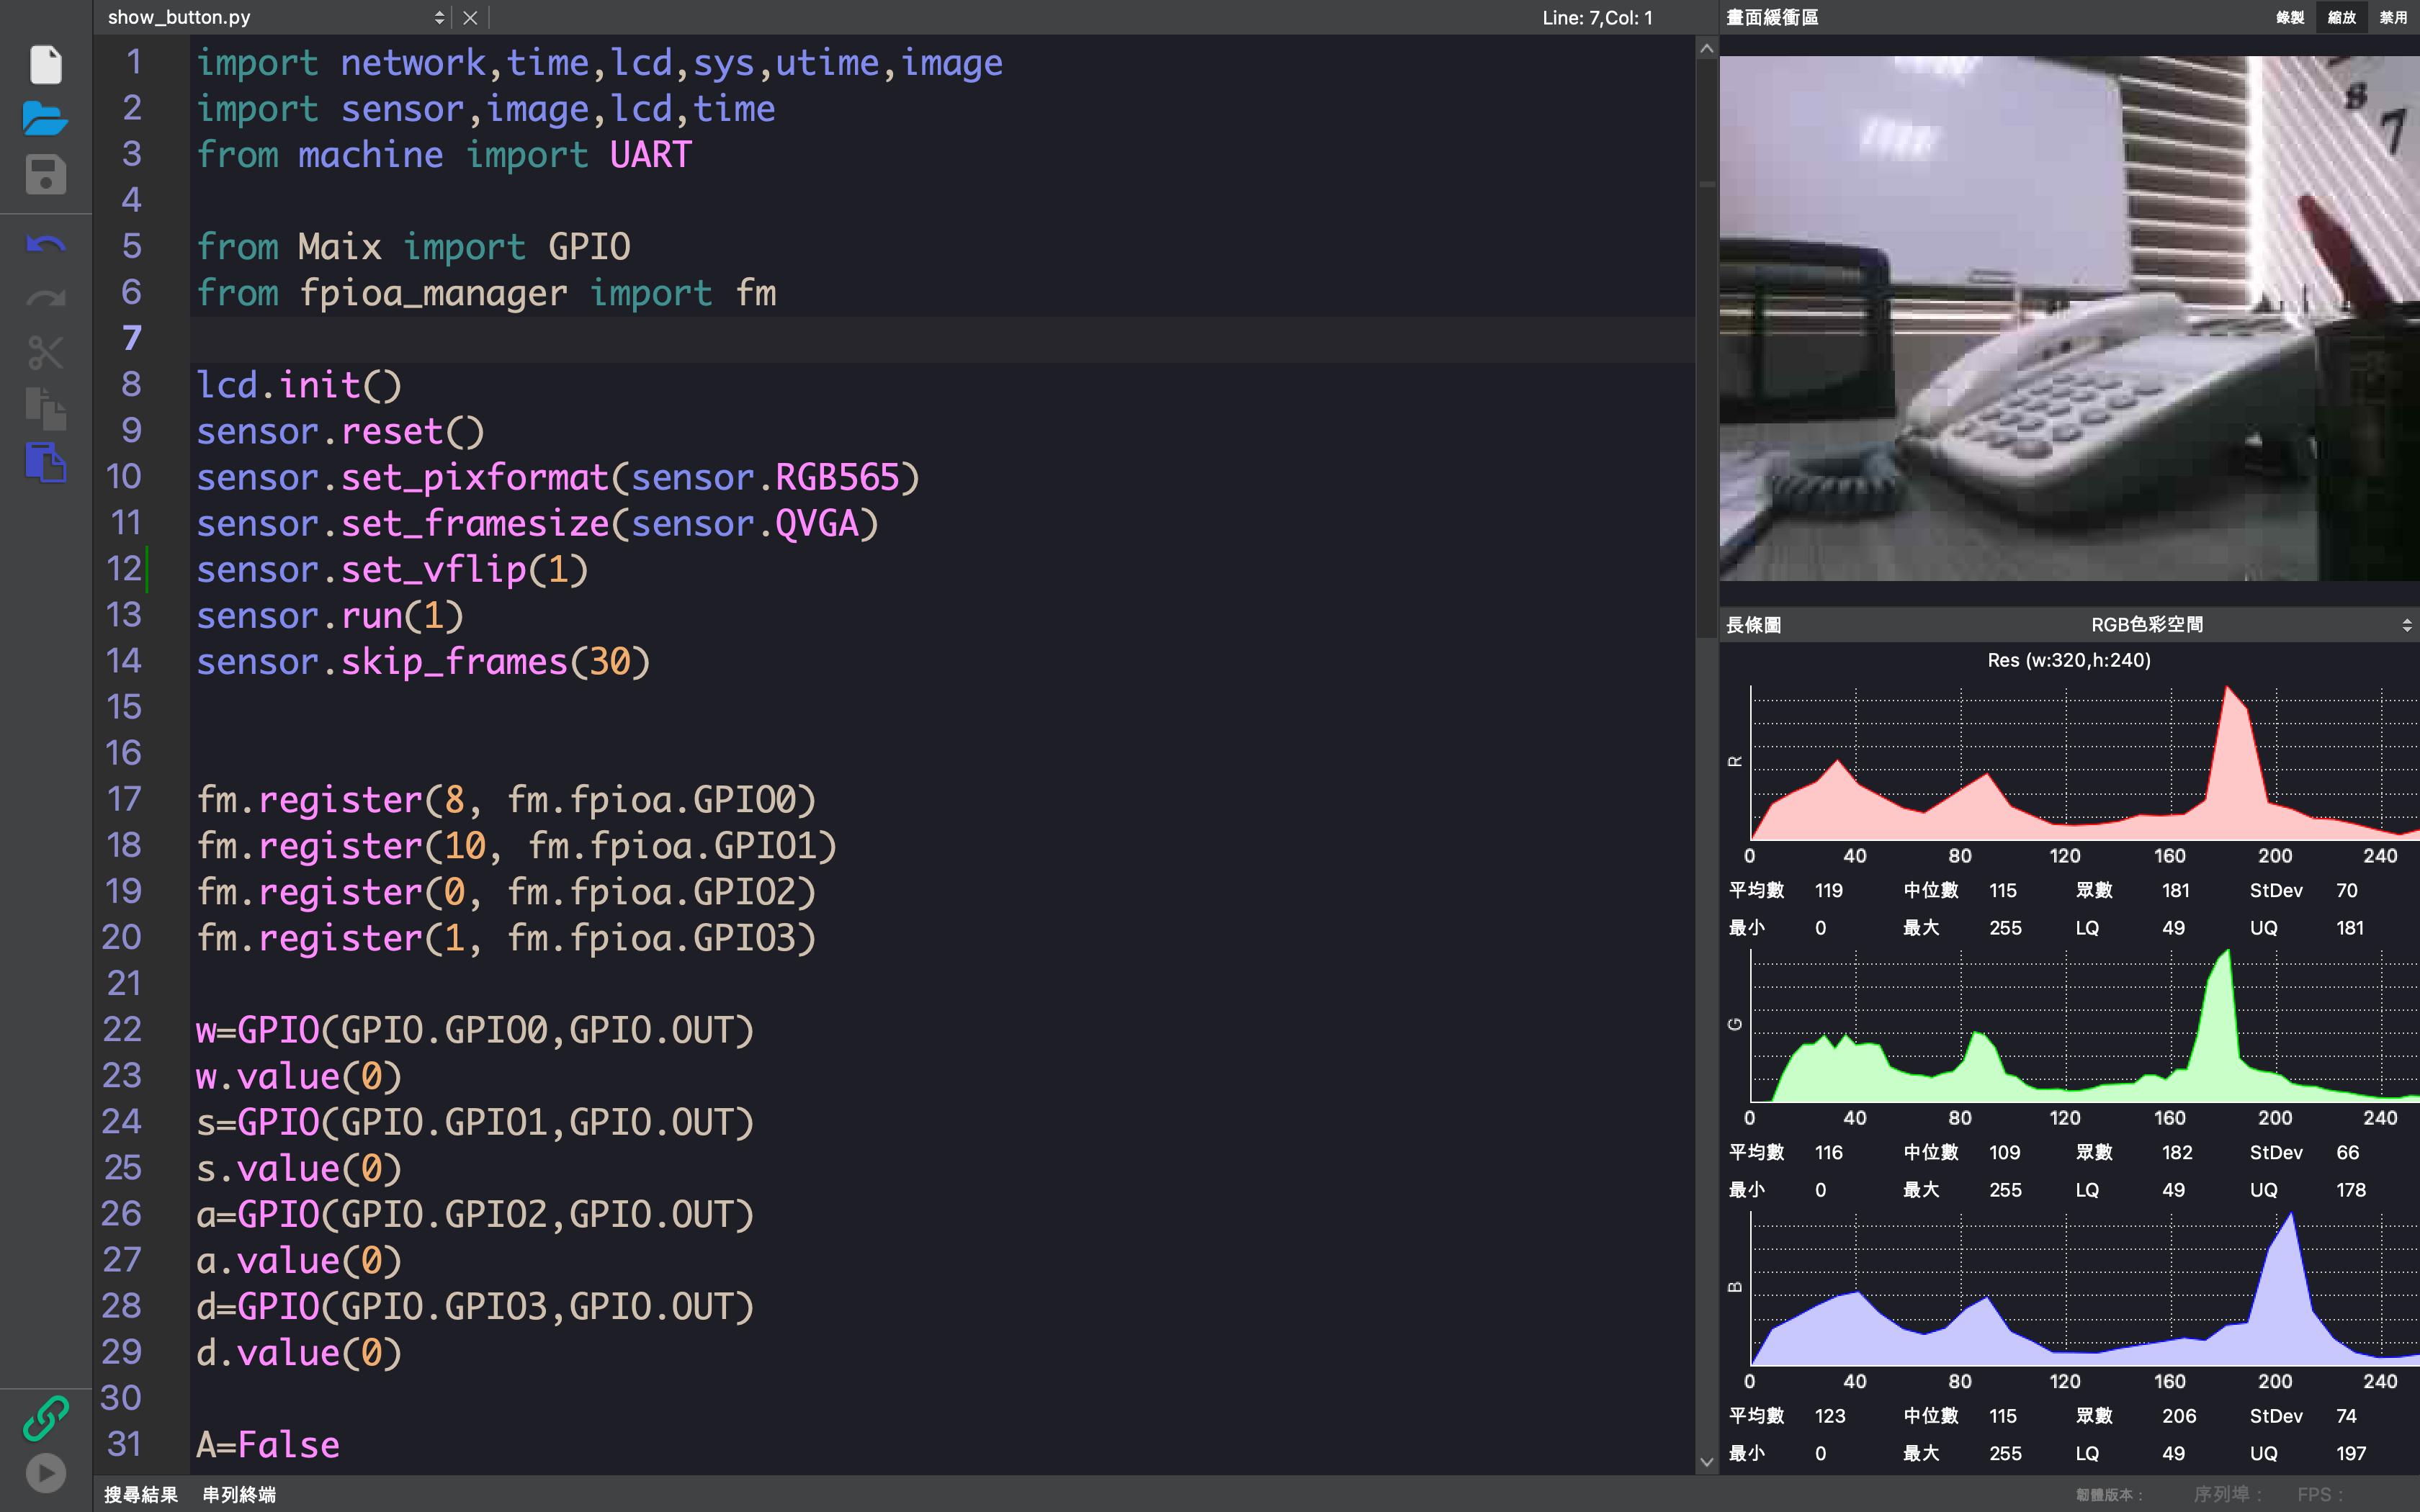Image resolution: width=2420 pixels, height=1512 pixels.
Task: Click the Cut scissors icon
Action: [45, 352]
